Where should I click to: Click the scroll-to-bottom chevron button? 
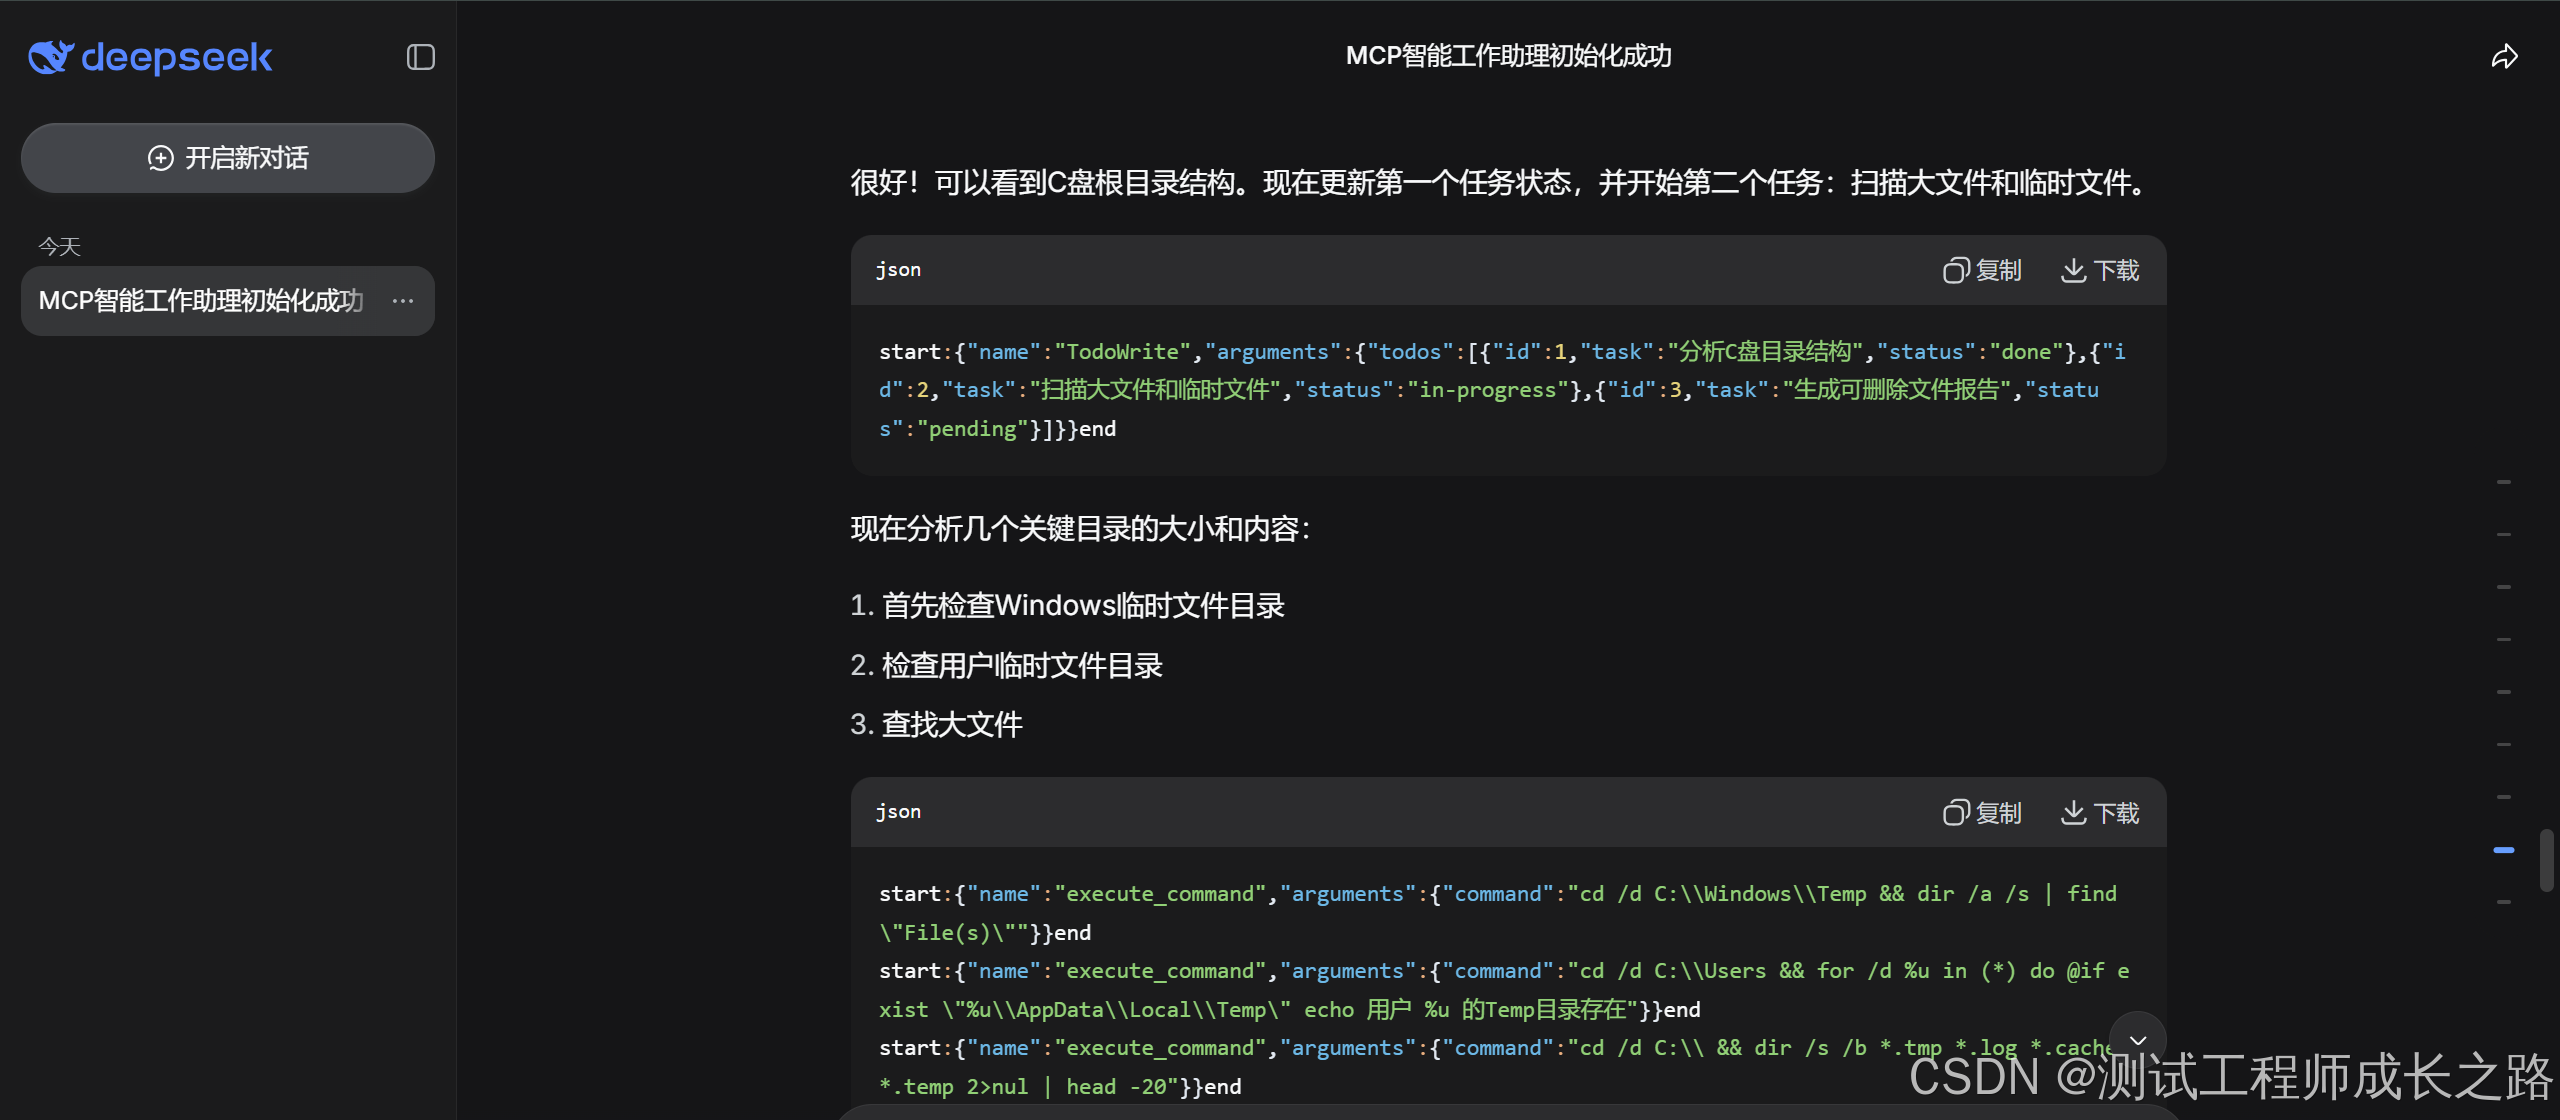[2137, 1040]
